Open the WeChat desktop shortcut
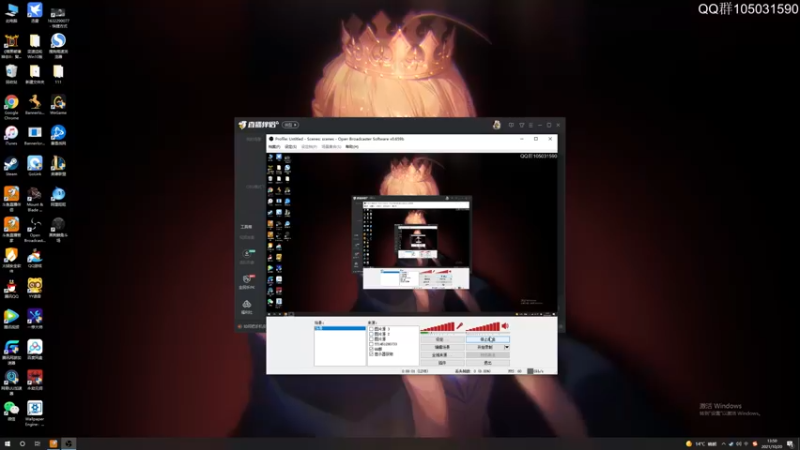The height and width of the screenshot is (450, 800). (11, 409)
